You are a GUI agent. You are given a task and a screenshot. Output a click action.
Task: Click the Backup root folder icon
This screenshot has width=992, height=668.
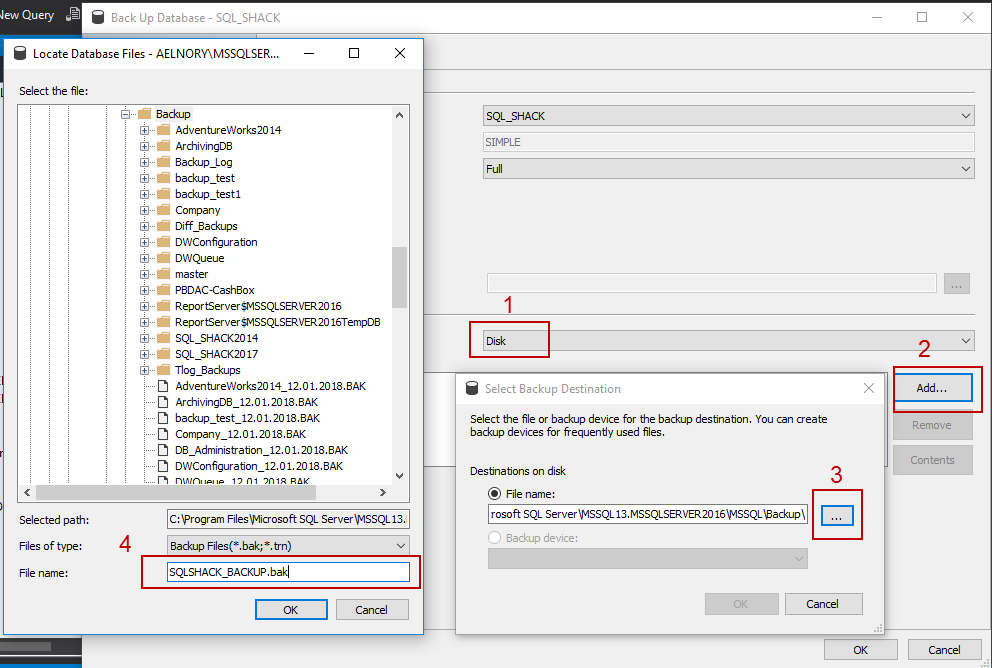(x=145, y=114)
